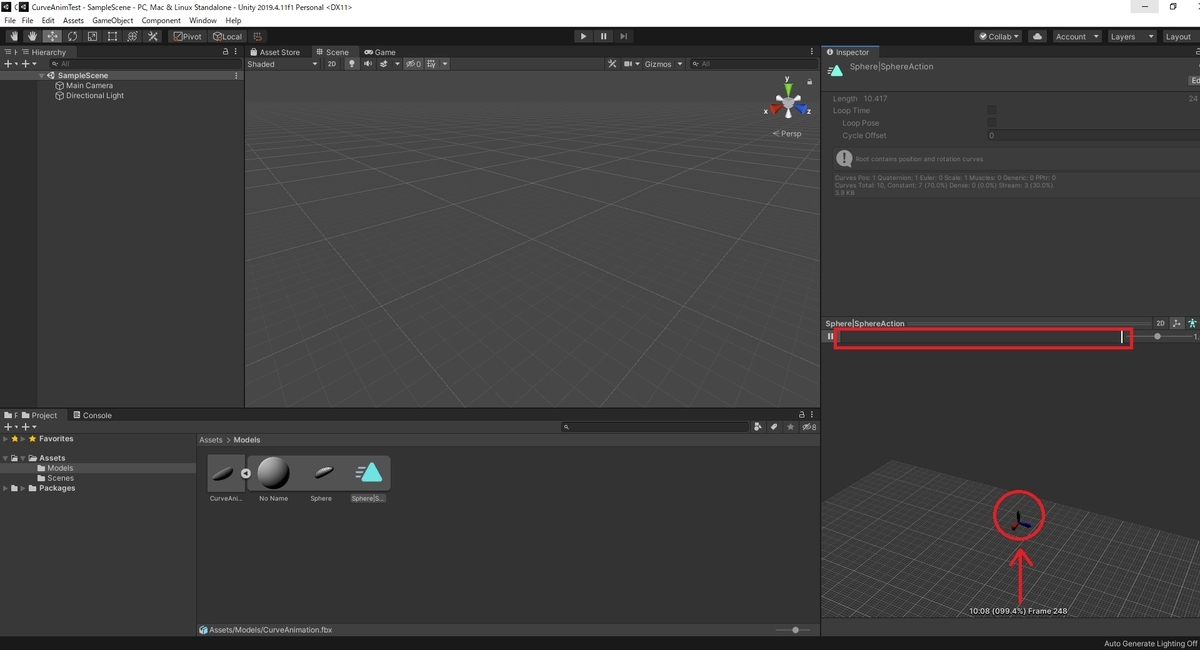Select the Scenes folder in Project
The width and height of the screenshot is (1200, 650).
point(60,478)
